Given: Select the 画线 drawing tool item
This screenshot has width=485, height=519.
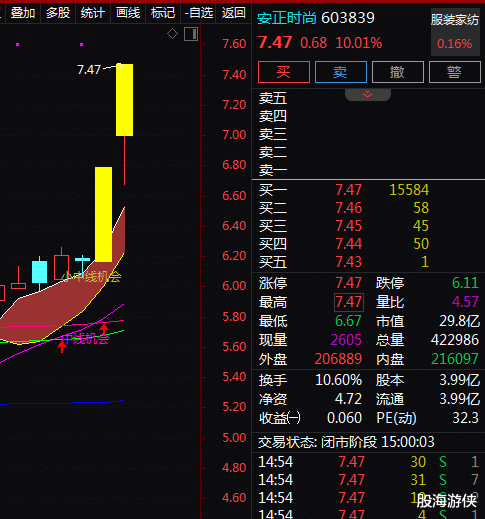Looking at the screenshot, I should point(128,13).
